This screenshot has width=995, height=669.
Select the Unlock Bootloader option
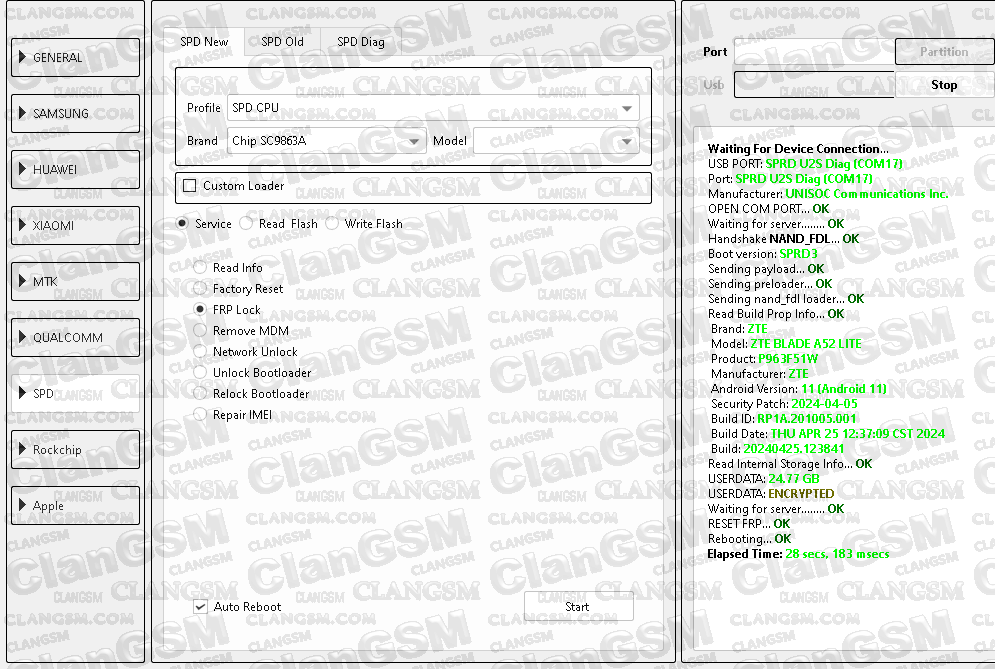click(201, 373)
